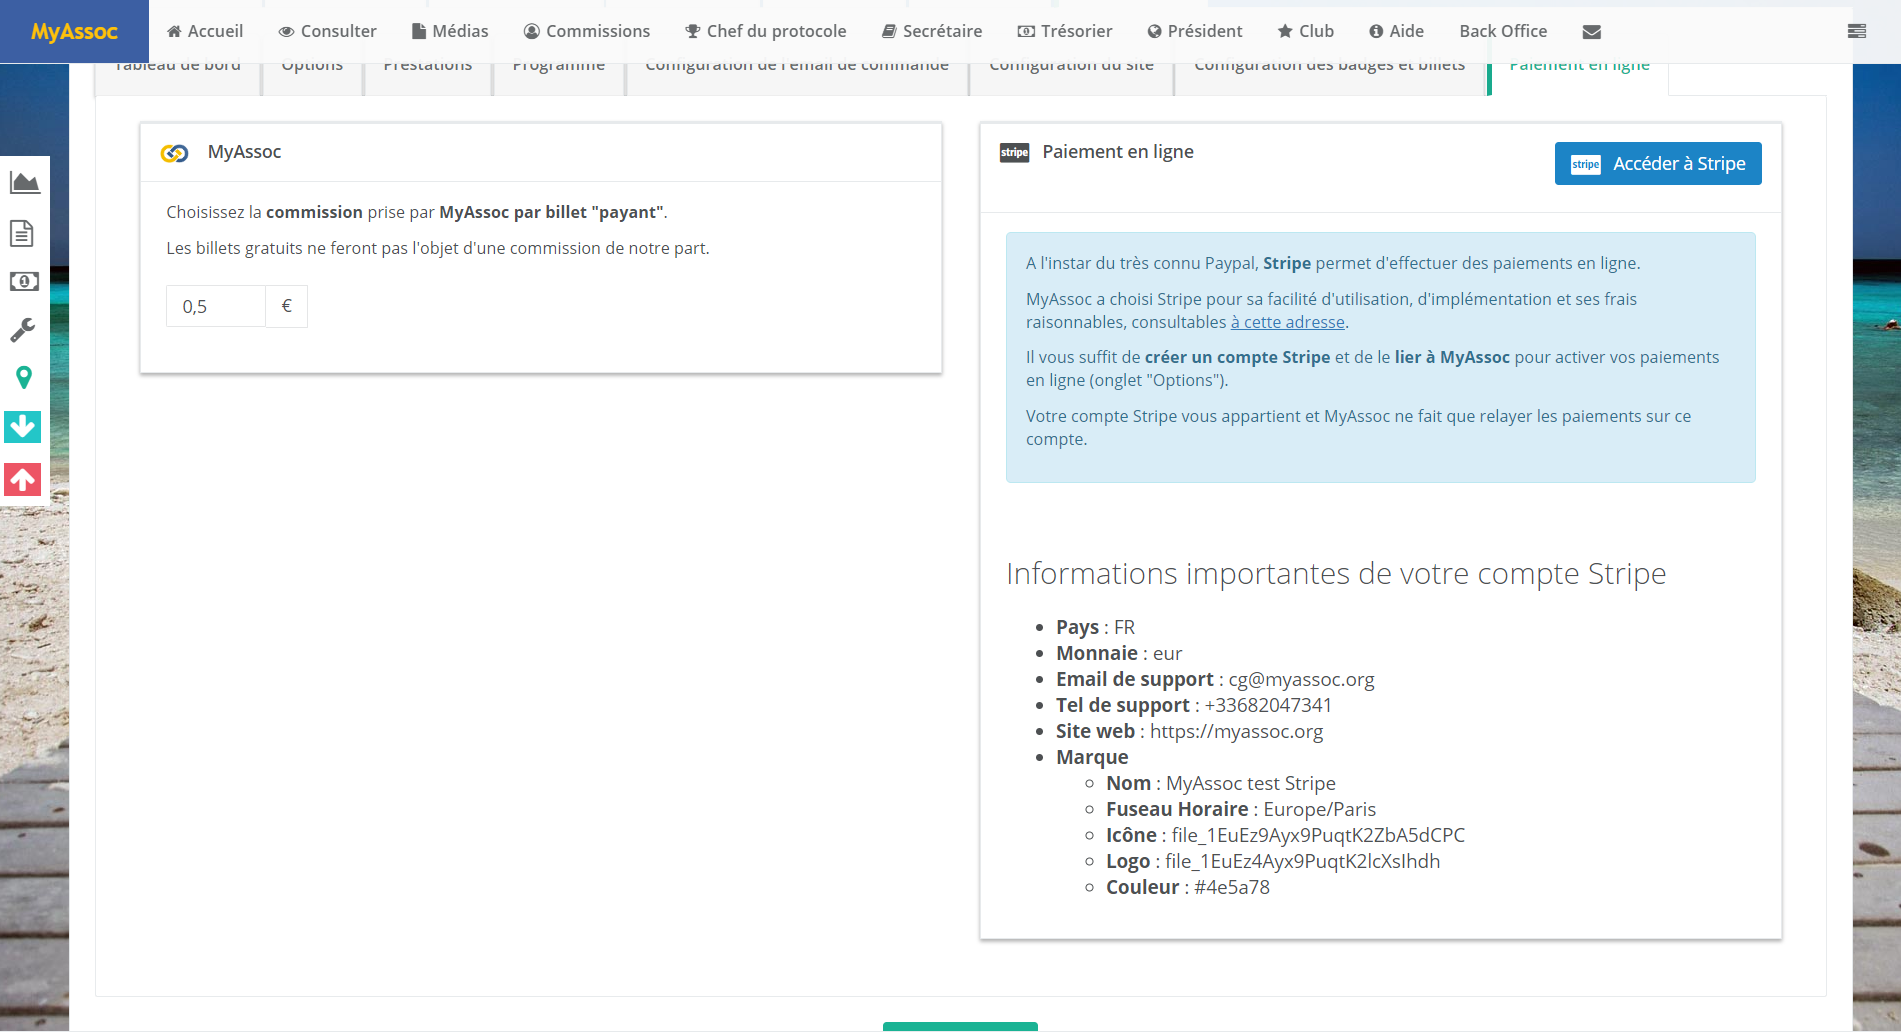
Task: Click the money bill sidebar icon
Action: coord(24,281)
